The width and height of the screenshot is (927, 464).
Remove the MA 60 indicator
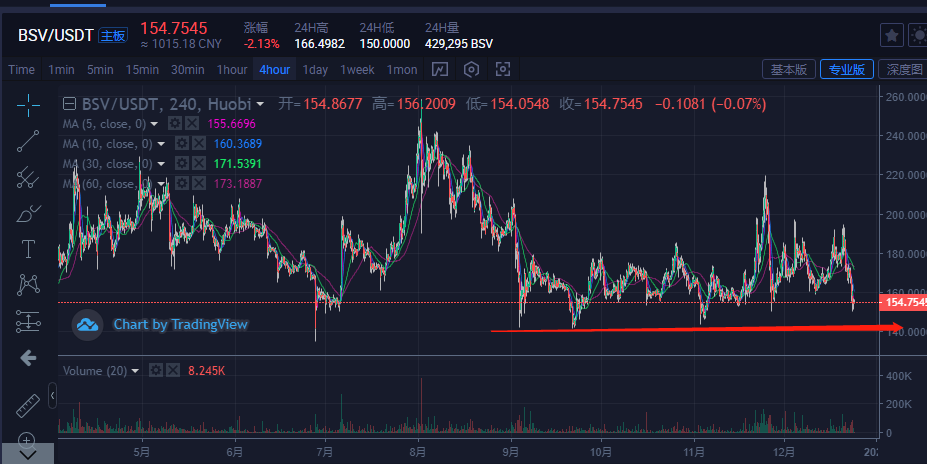coord(199,184)
